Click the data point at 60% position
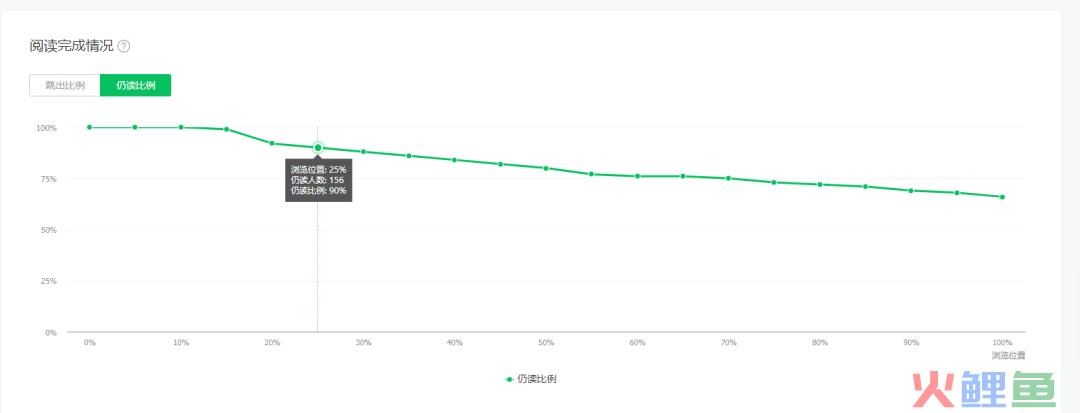 (637, 176)
